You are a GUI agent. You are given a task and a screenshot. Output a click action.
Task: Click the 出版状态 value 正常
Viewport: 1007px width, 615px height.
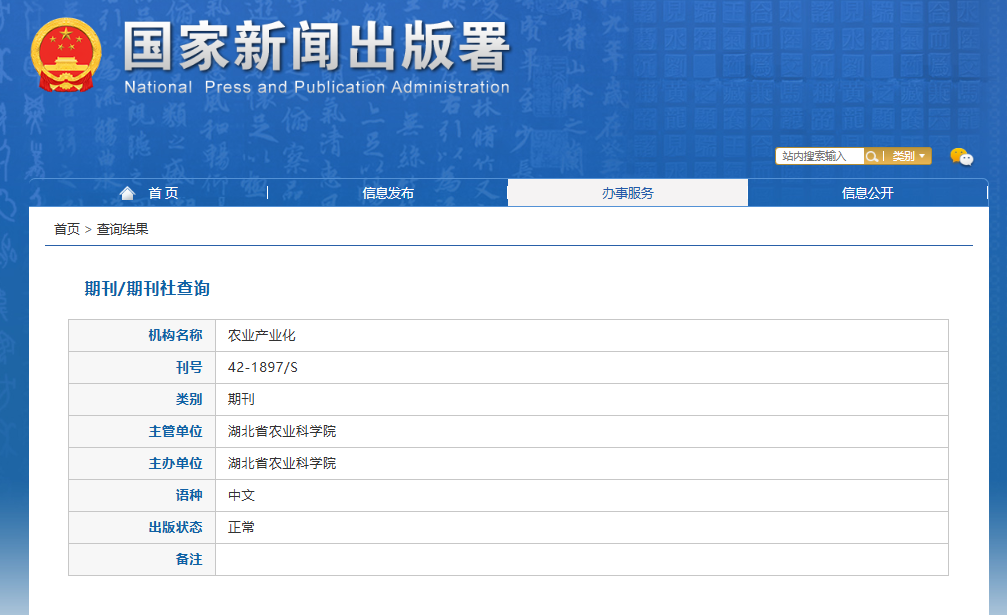242,527
